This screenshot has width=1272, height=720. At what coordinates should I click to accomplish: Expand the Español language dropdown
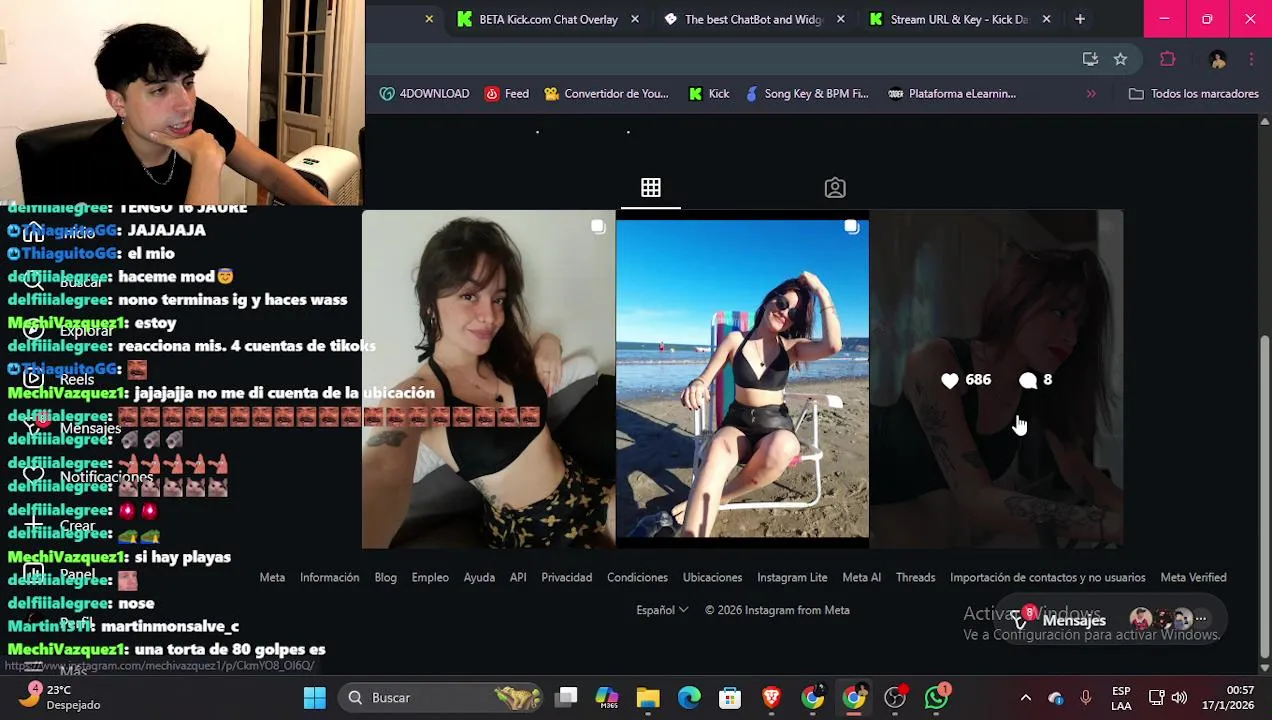tap(662, 610)
